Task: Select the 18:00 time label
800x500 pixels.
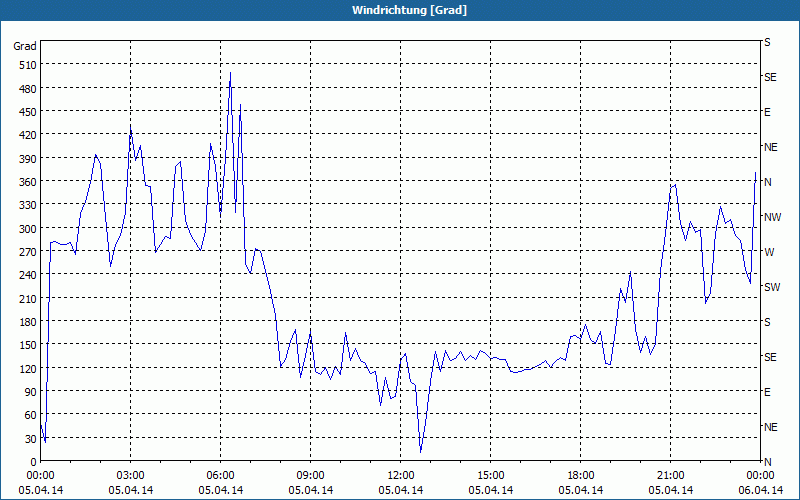Action: tap(581, 476)
